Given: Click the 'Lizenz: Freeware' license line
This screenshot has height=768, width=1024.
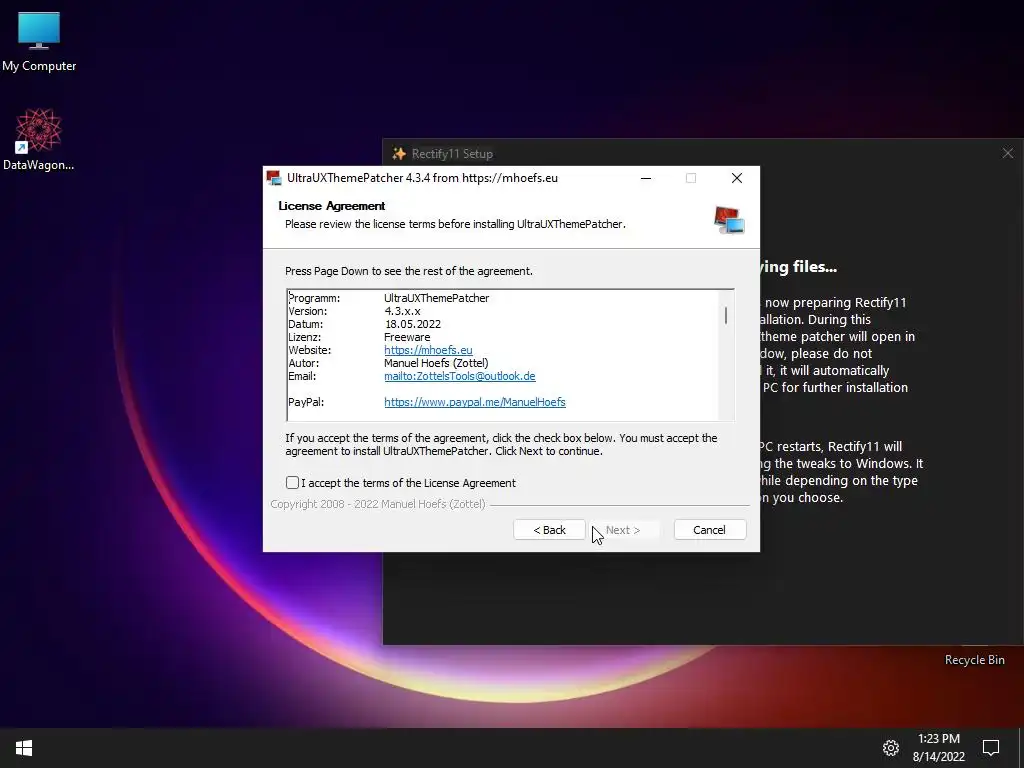Looking at the screenshot, I should [x=359, y=337].
